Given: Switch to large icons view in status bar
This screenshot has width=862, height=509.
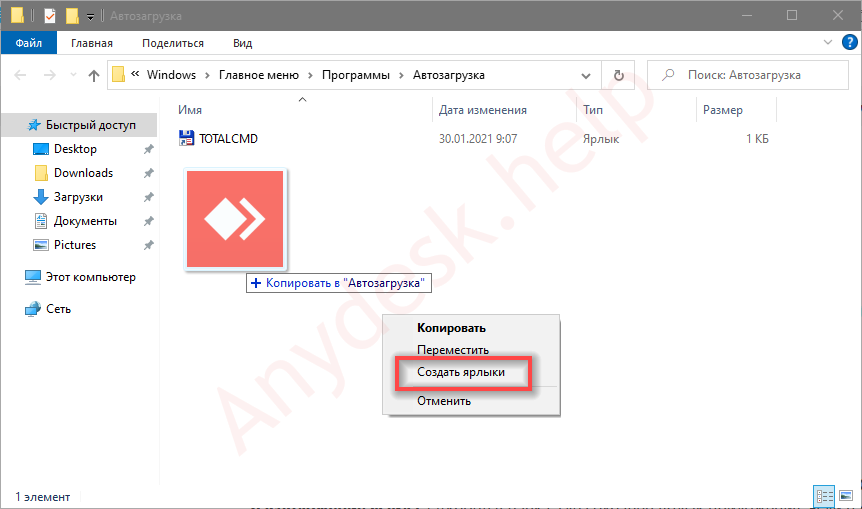Looking at the screenshot, I should click(x=844, y=496).
